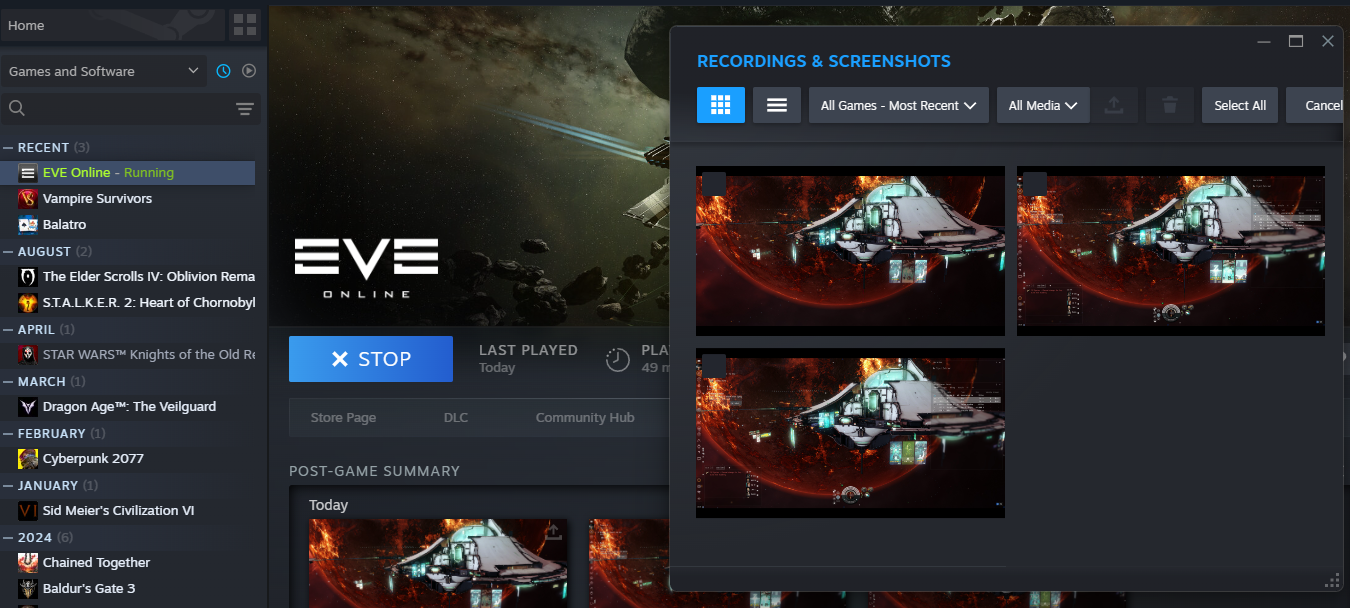Open the All Media filter dropdown
1350x608 pixels.
click(x=1043, y=105)
